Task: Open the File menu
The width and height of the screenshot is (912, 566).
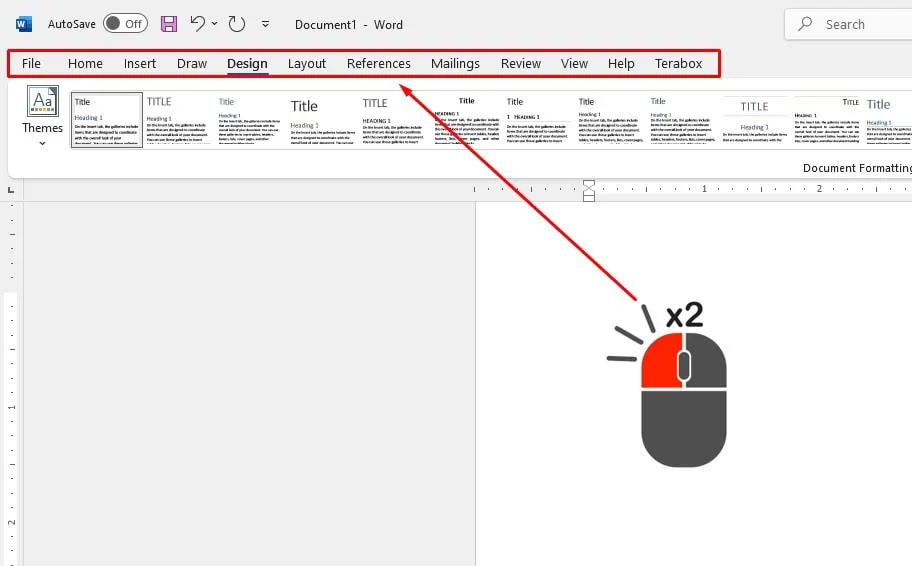Action: (x=32, y=63)
